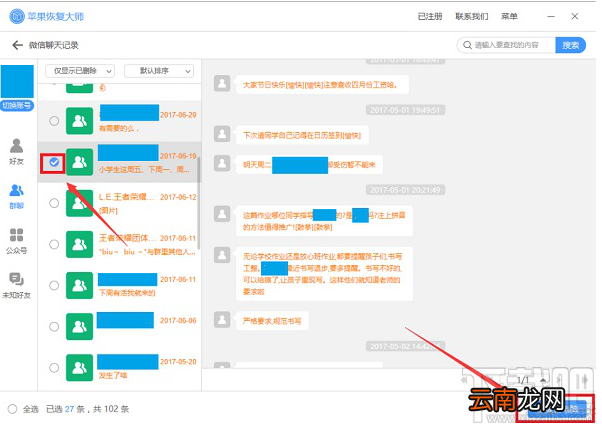Viewport: 602px width, 428px height.
Task: Select radio button of L.E.王者荣耀 chat
Action: coord(54,203)
